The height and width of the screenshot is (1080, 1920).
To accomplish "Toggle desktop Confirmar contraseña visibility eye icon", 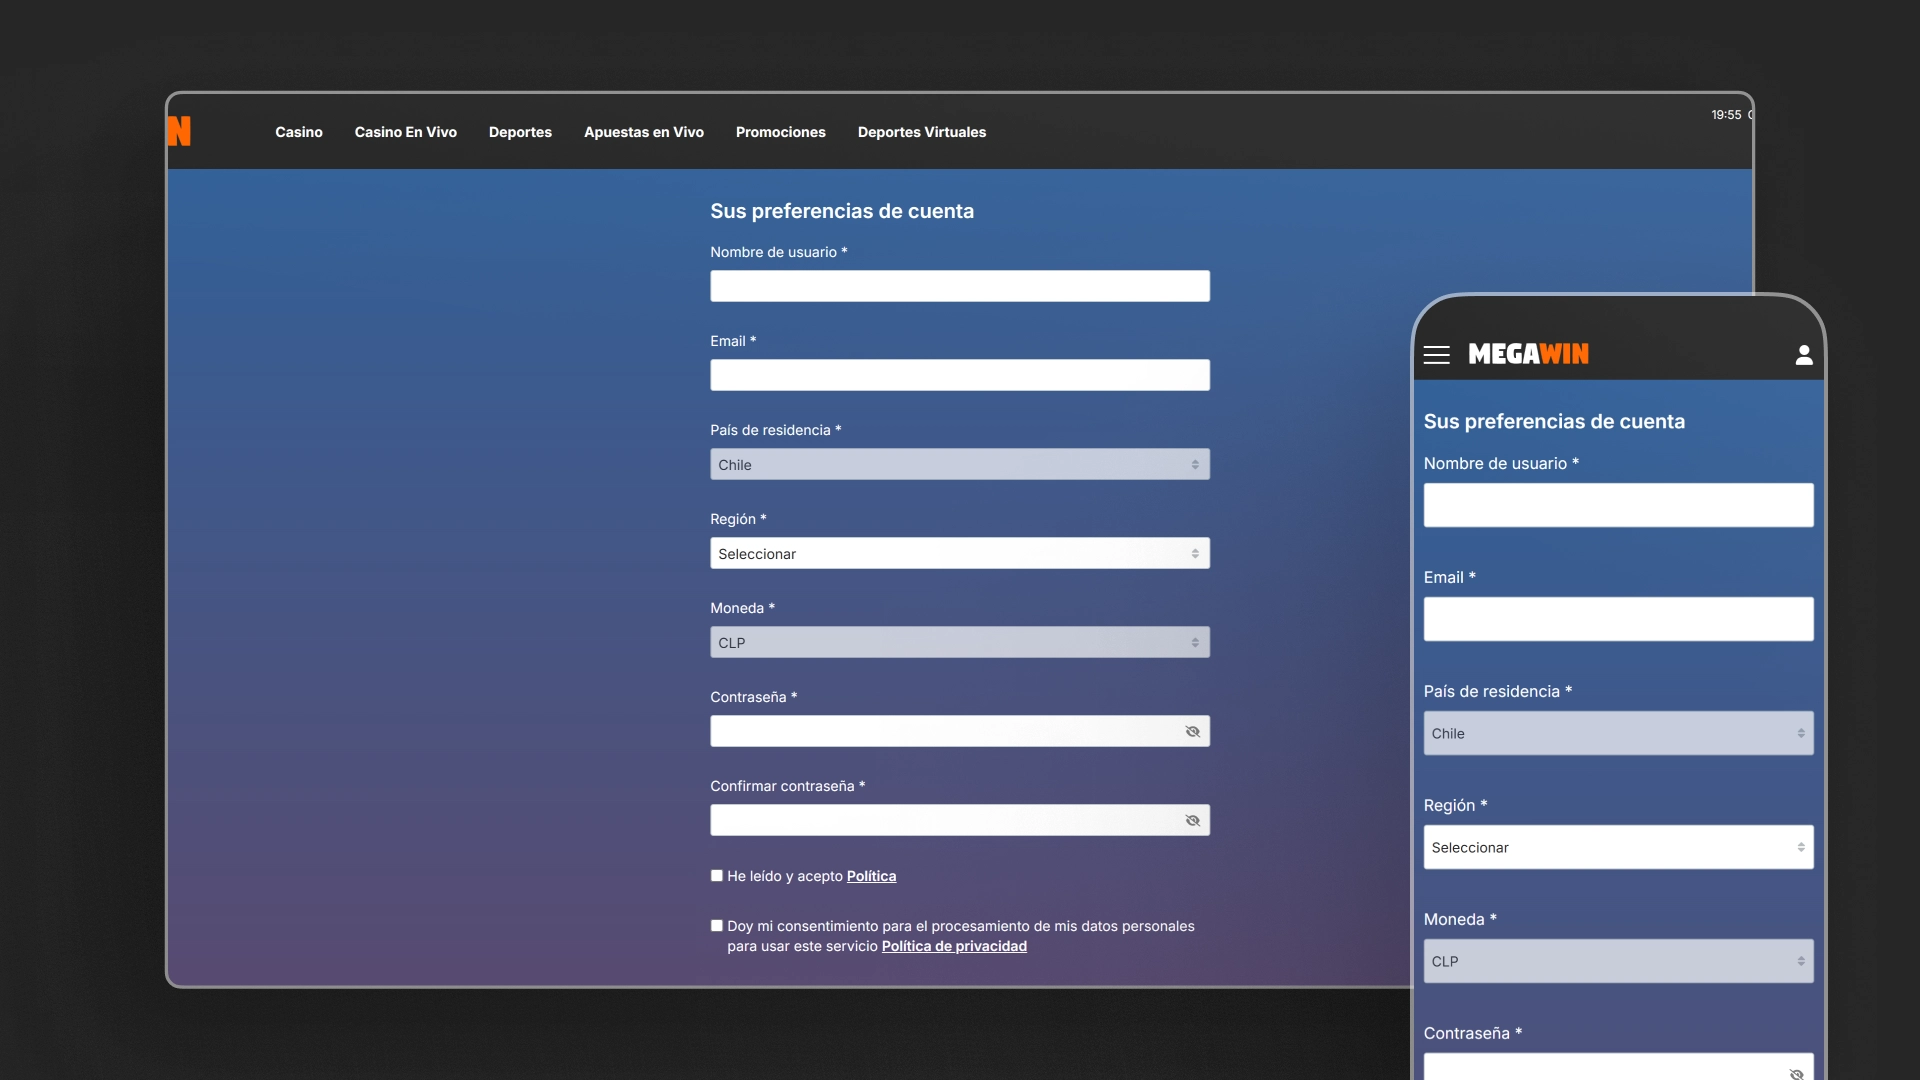I will point(1192,821).
